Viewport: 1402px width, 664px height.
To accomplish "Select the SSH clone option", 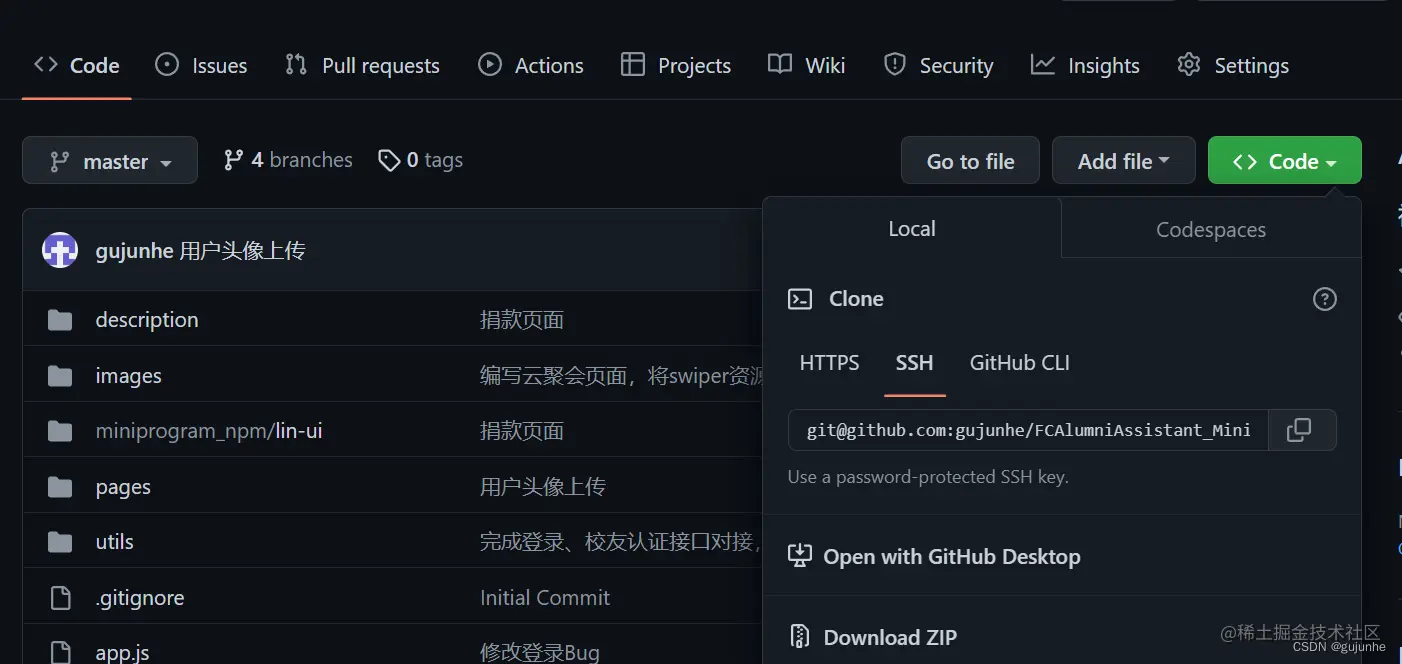I will (x=914, y=363).
